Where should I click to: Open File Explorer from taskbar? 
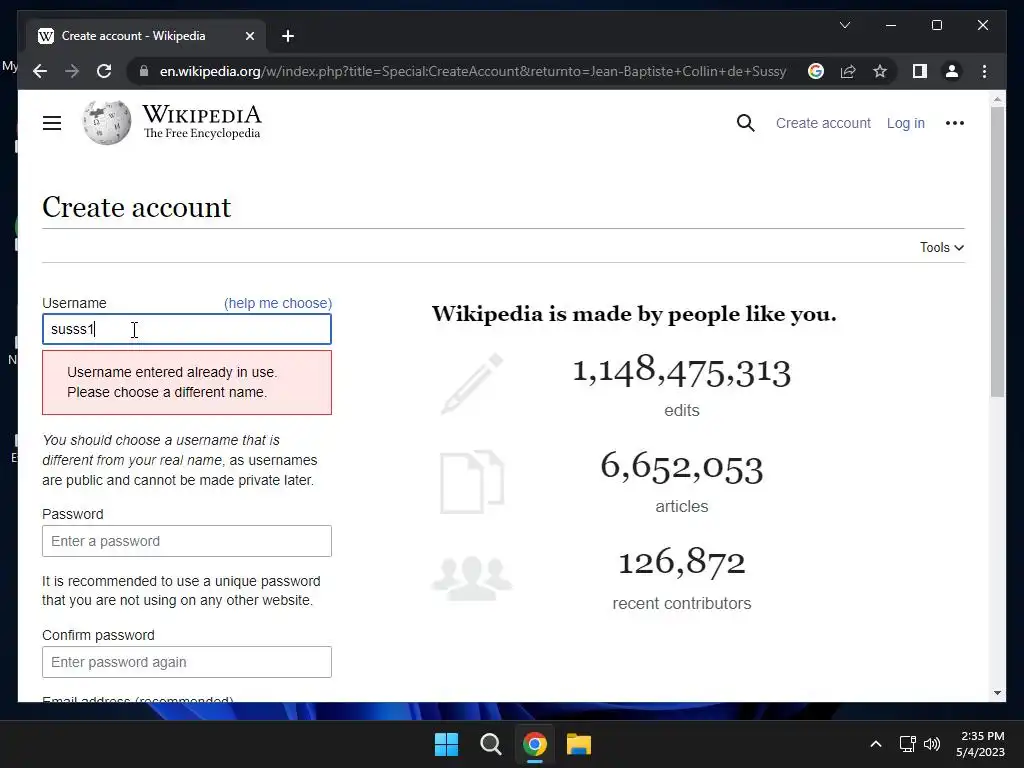[579, 744]
